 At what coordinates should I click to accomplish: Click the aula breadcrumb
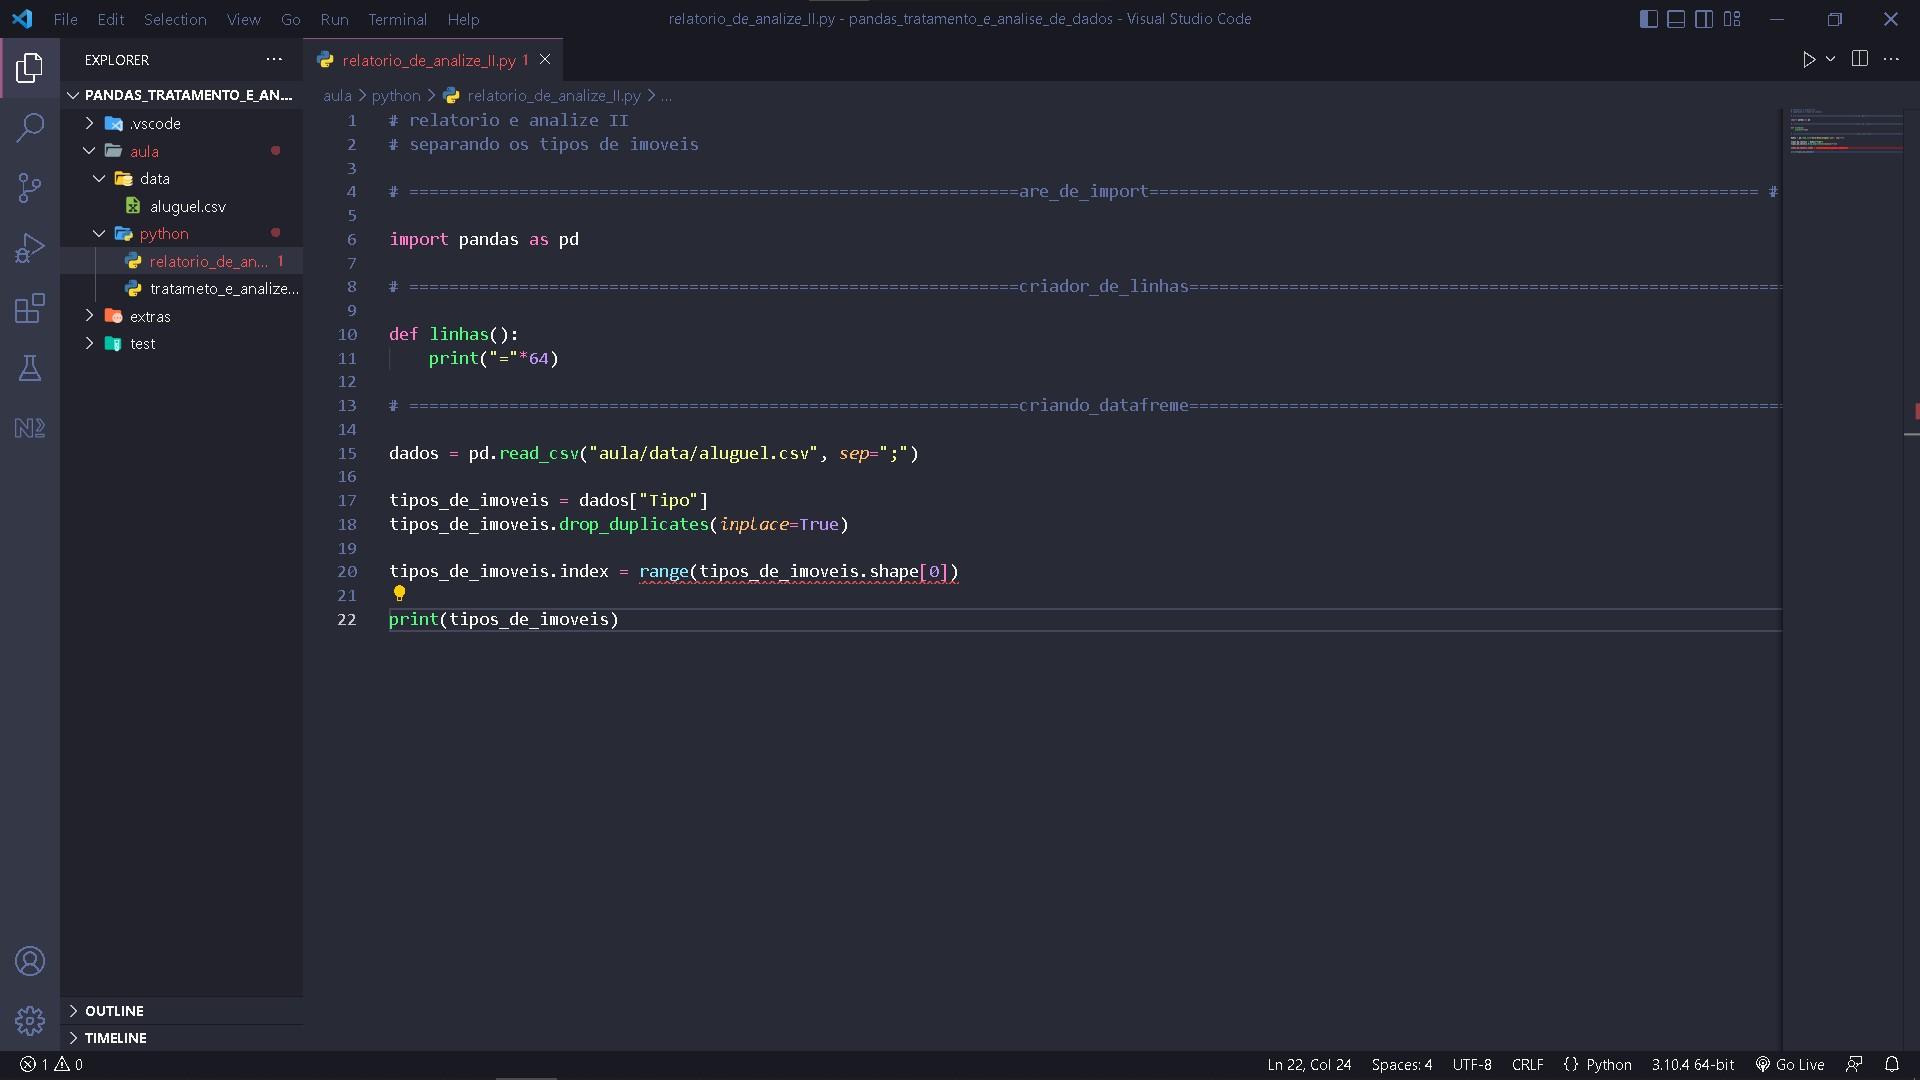click(337, 95)
